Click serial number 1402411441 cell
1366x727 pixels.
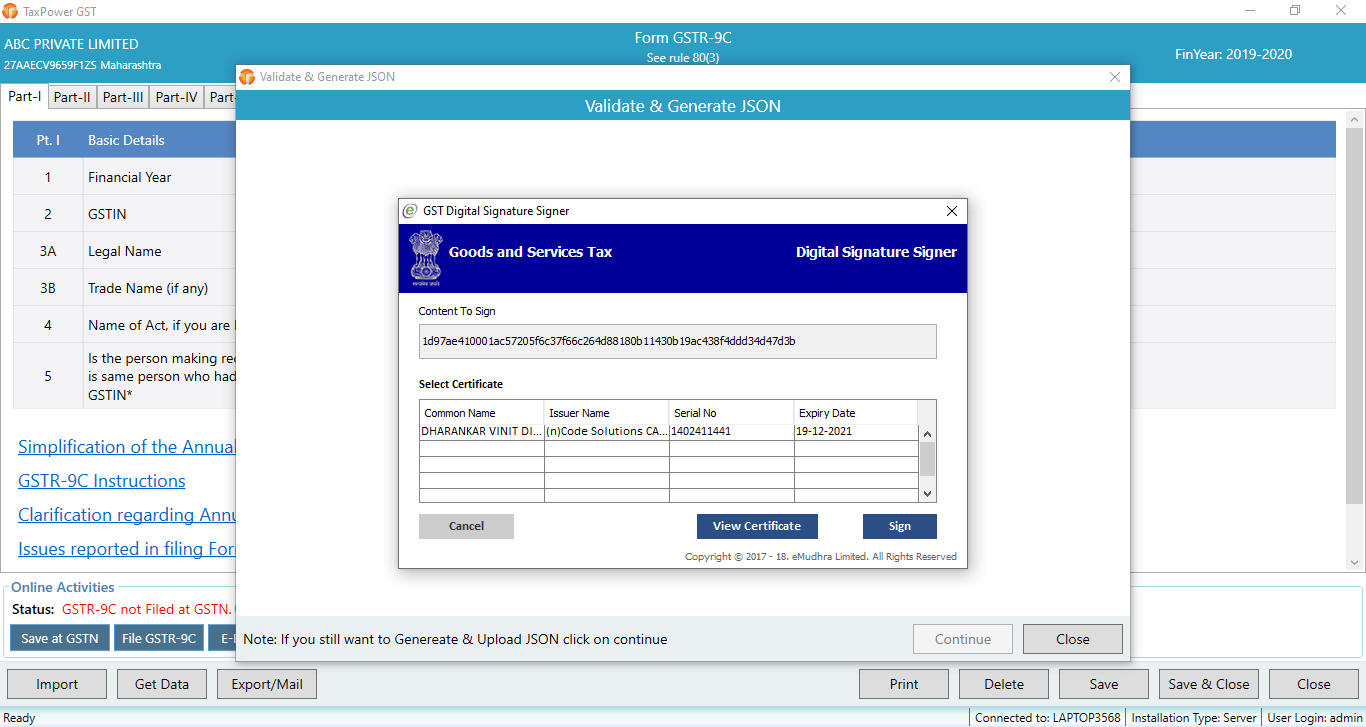(x=732, y=432)
